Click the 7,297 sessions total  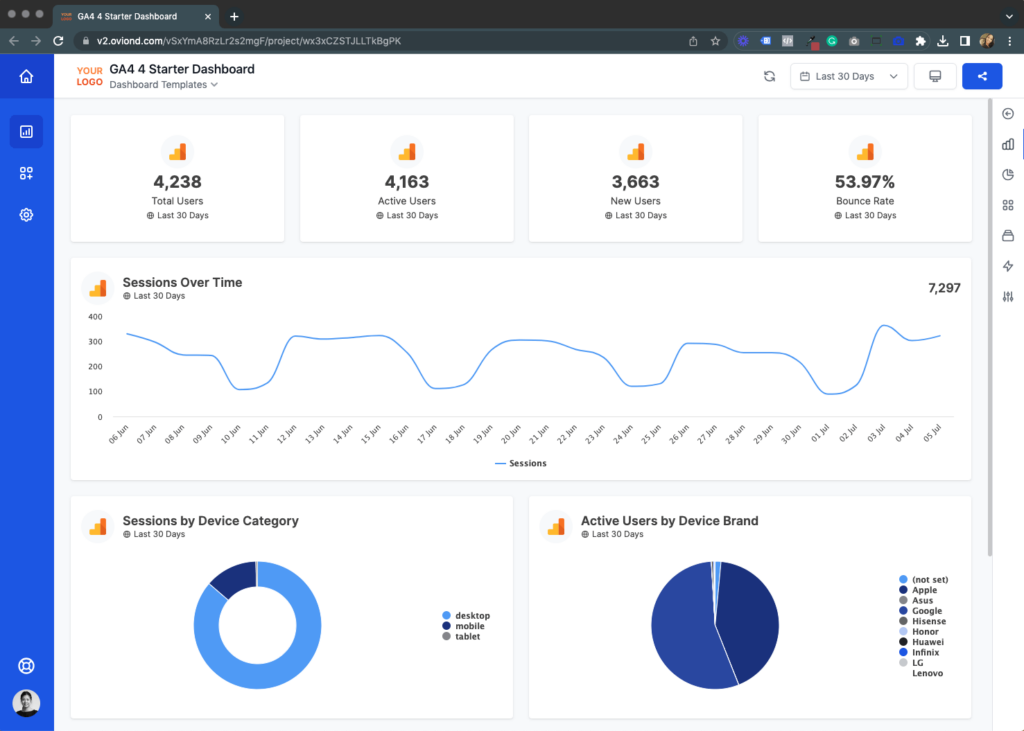944,288
